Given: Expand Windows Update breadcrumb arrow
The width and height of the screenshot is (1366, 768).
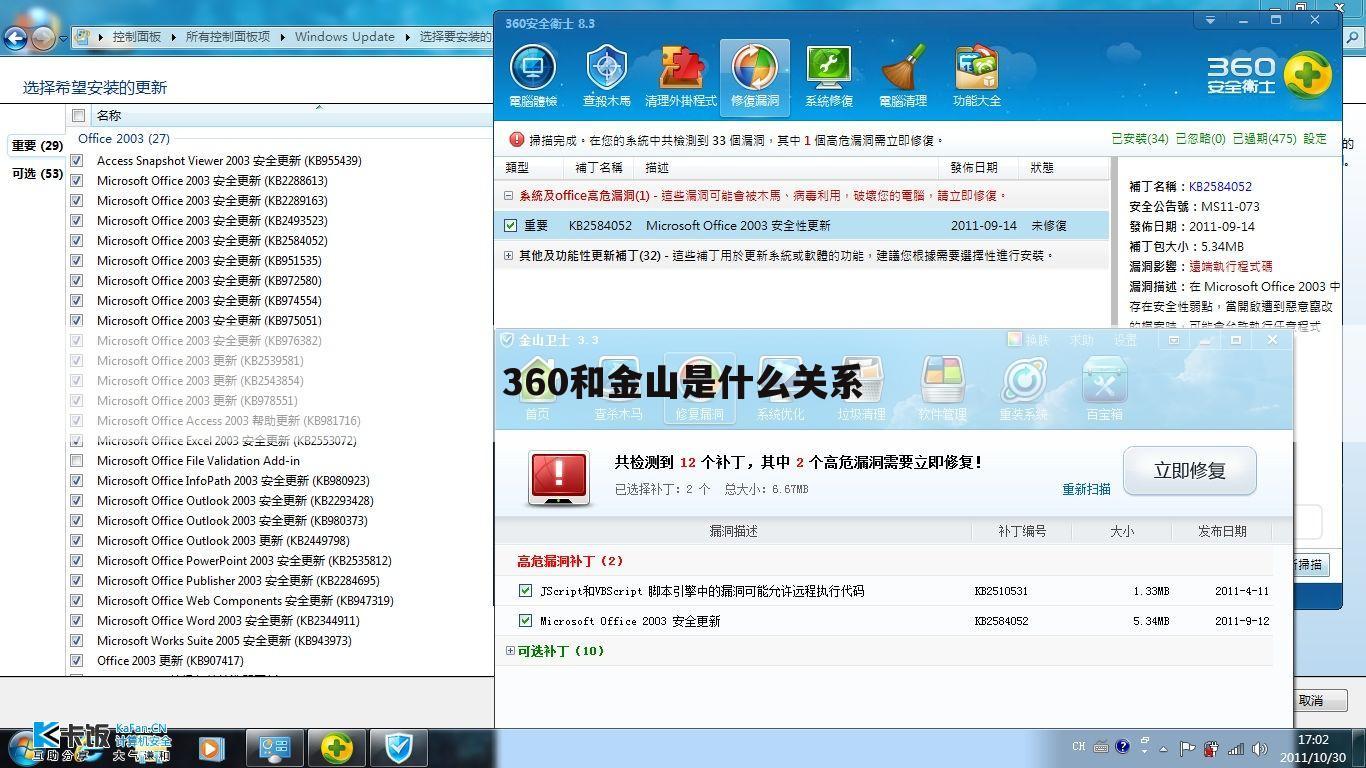Looking at the screenshot, I should (x=407, y=37).
